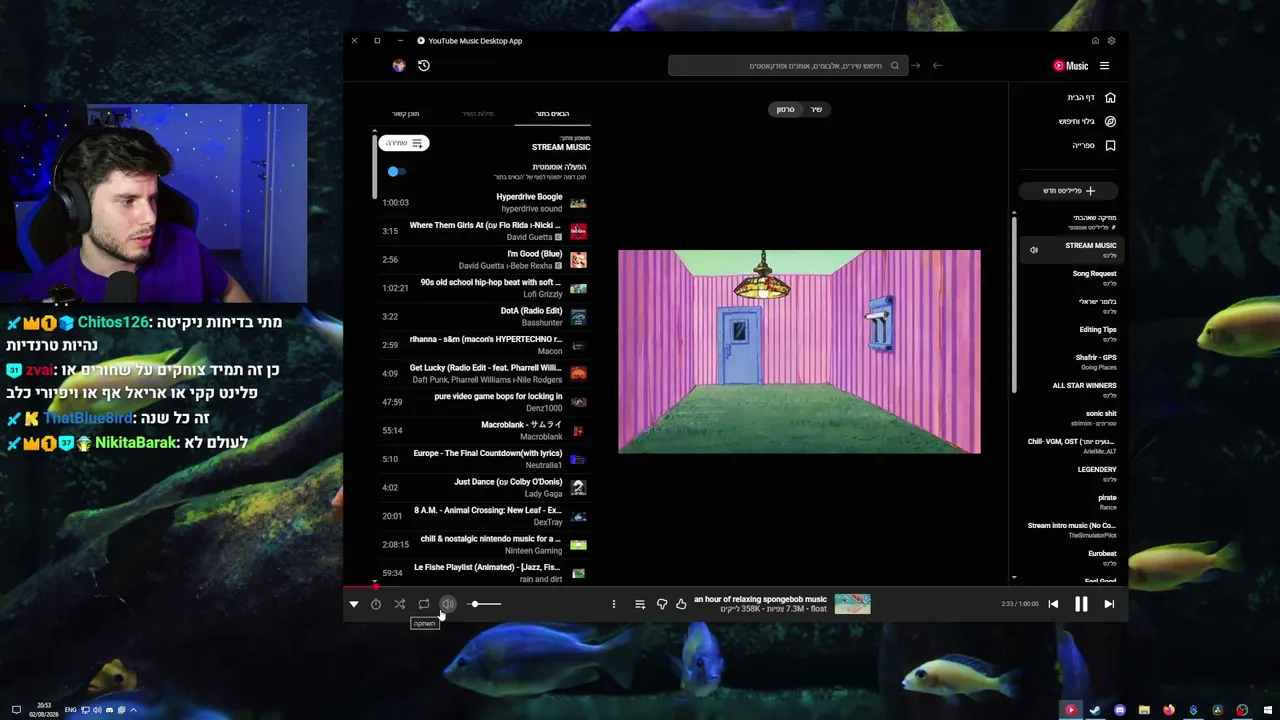Open Steam from the taskbar
Screen dimensions: 1280x720
(x=1095, y=710)
